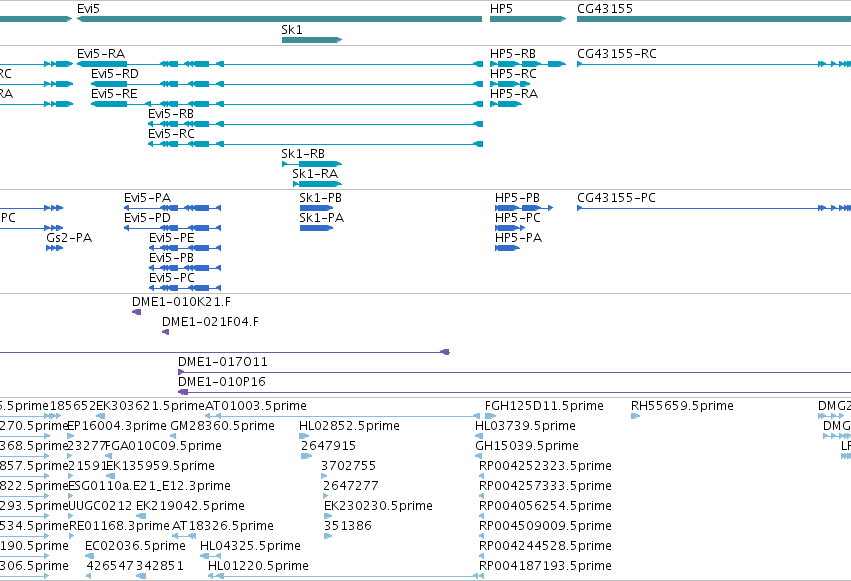Click the HL02852.5prime EST label

[x=349, y=426]
